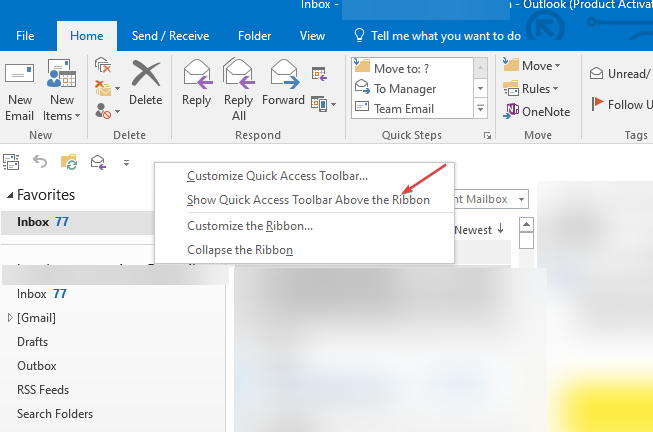Select Inbox under Favorites
Image resolution: width=653 pixels, height=432 pixels.
click(x=77, y=222)
